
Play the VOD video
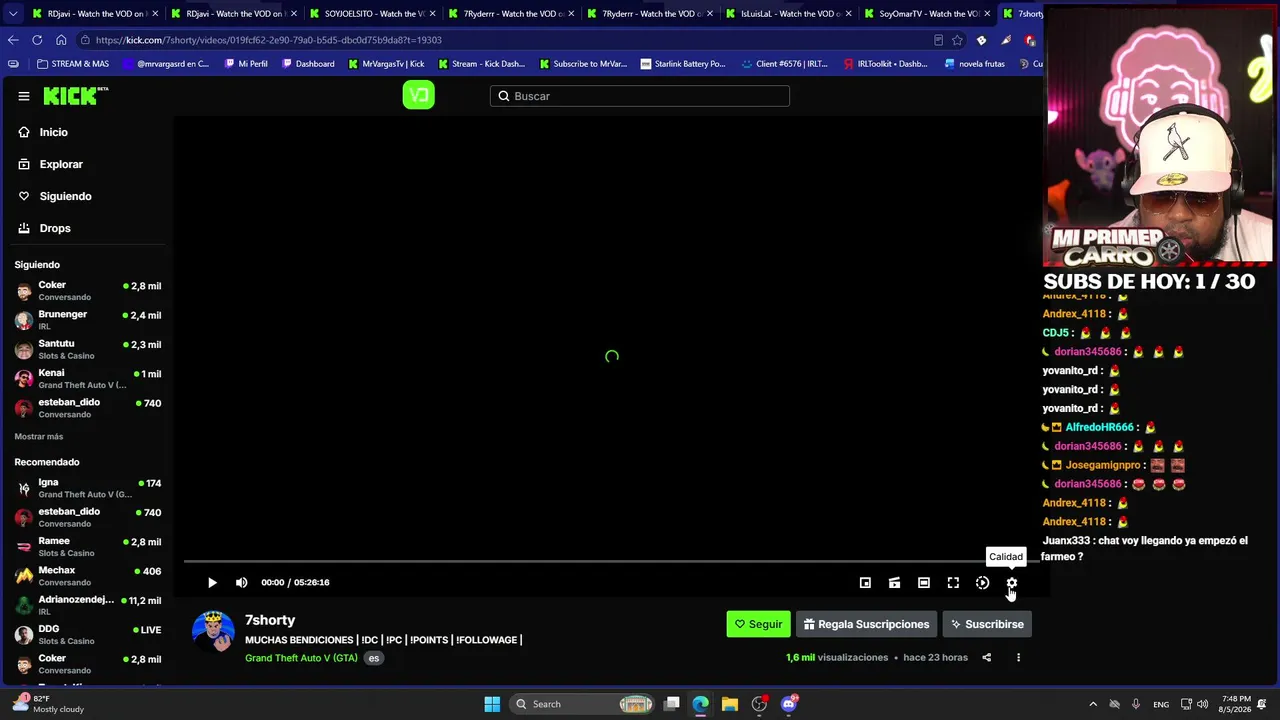[x=212, y=582]
